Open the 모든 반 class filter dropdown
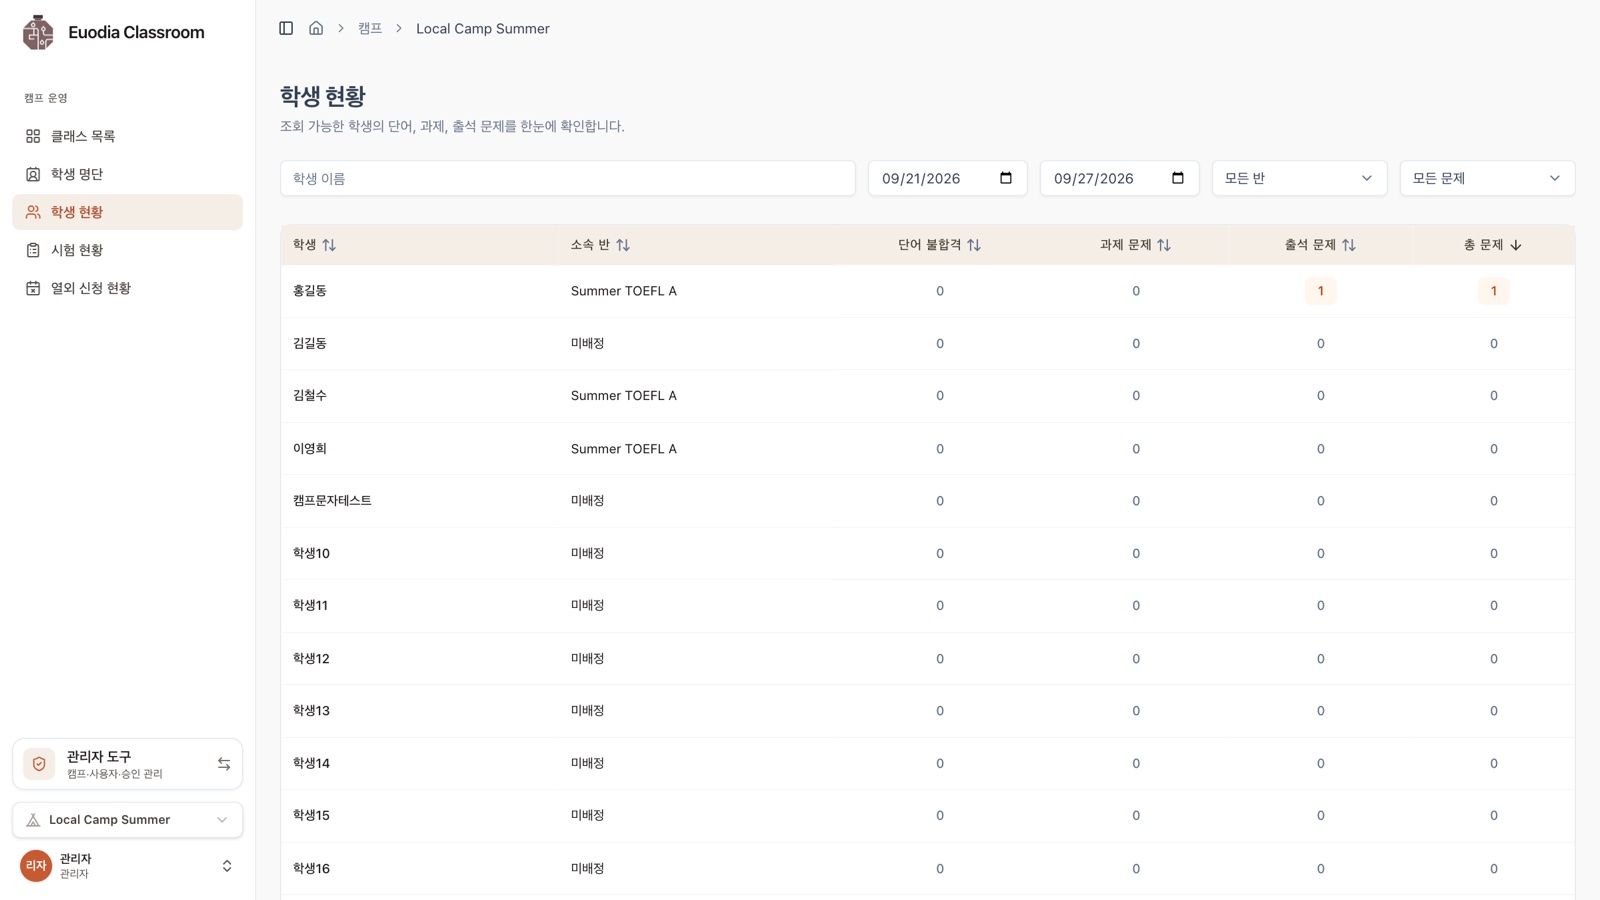This screenshot has width=1600, height=900. pyautogui.click(x=1299, y=178)
